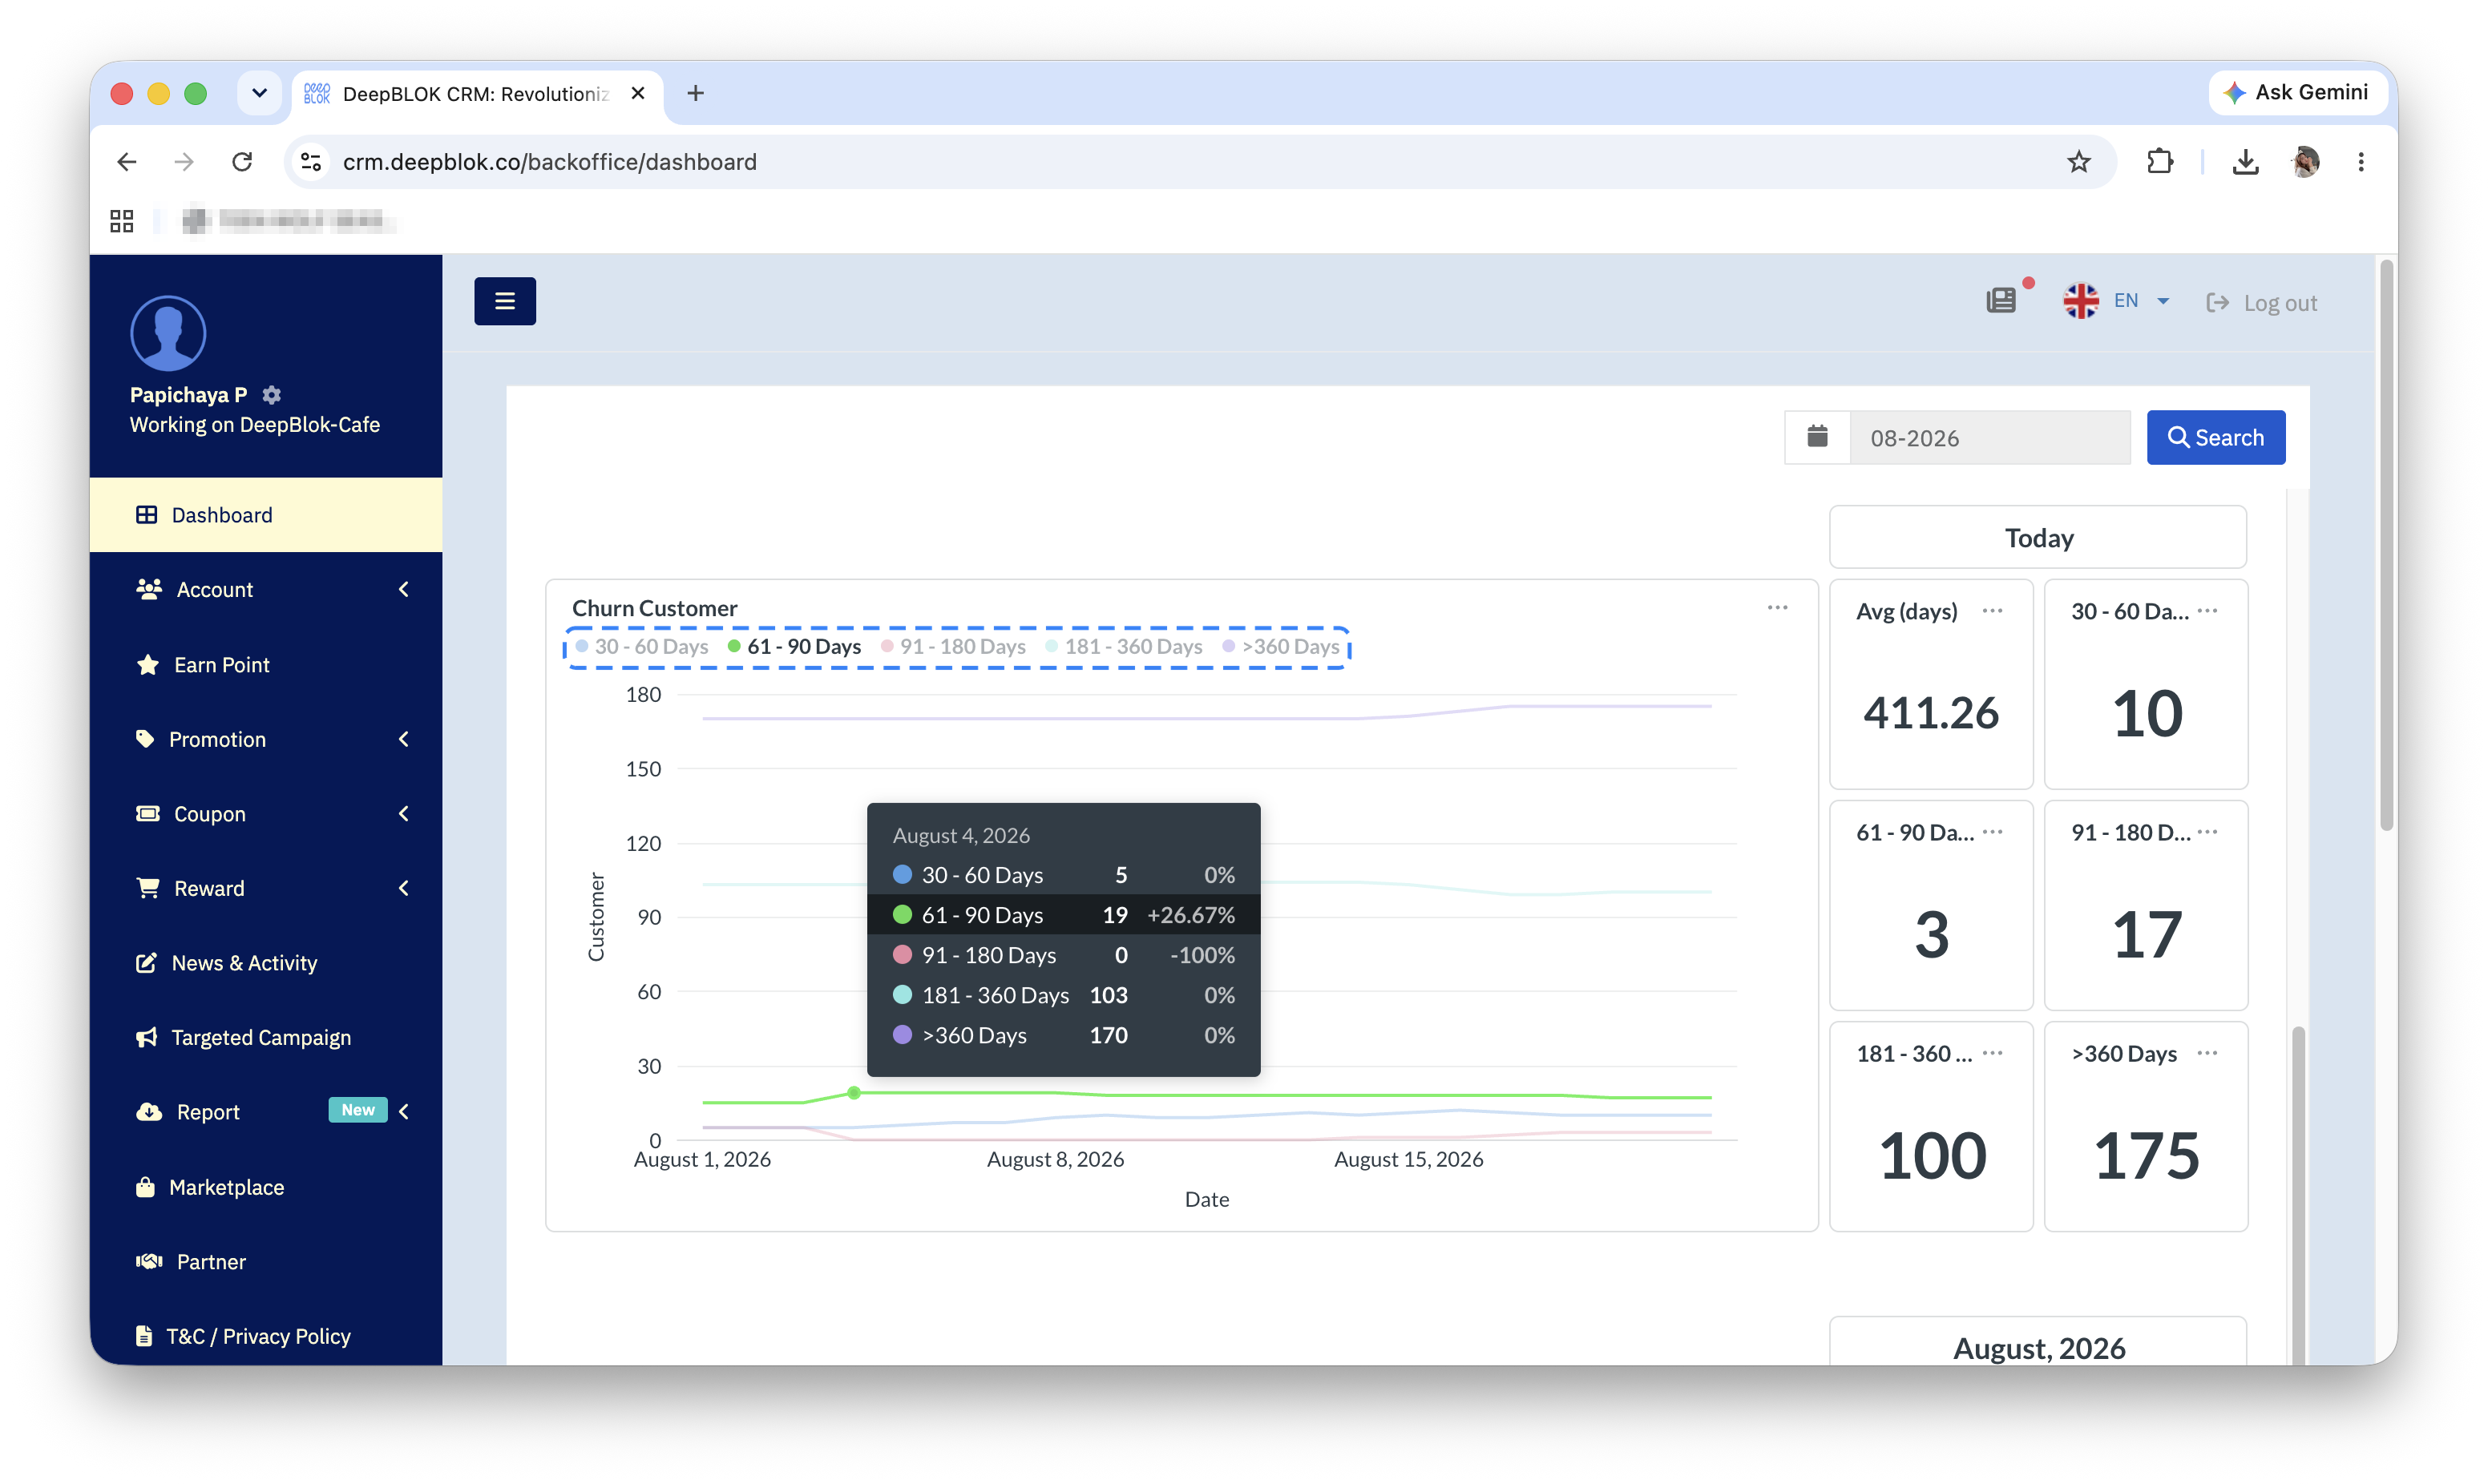This screenshot has height=1484, width=2488.
Task: Open the bookmarks apps grid icon
Action: [122, 221]
